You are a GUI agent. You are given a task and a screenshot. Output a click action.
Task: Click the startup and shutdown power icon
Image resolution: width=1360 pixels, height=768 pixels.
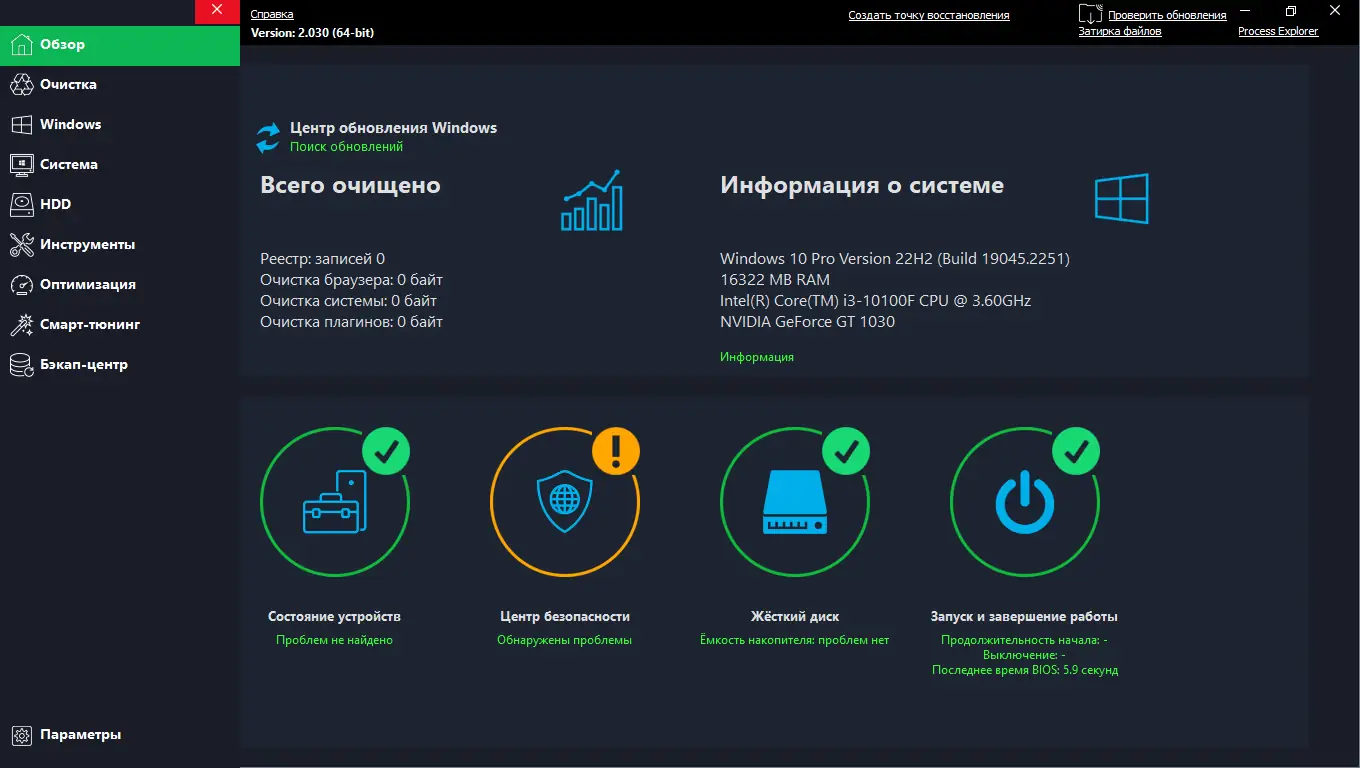coord(1025,502)
